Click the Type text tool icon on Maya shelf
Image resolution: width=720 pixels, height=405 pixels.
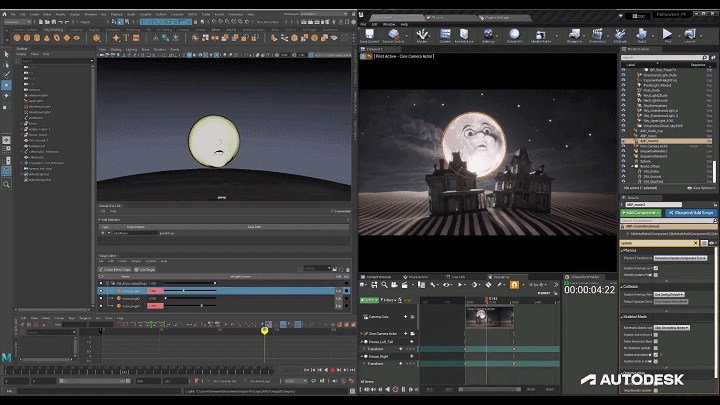[126, 38]
